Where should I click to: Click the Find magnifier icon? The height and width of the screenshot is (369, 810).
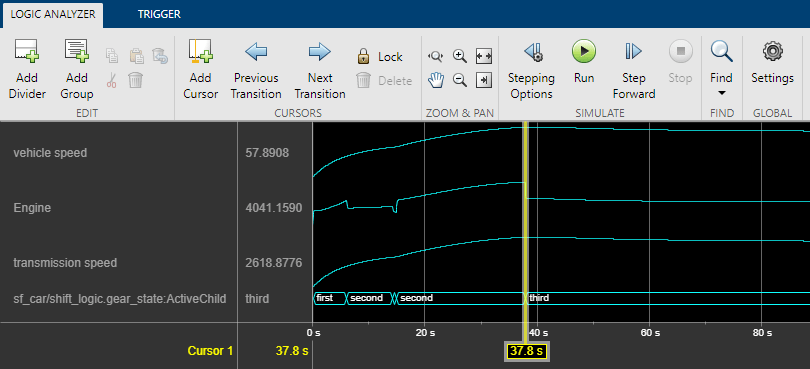(x=721, y=51)
